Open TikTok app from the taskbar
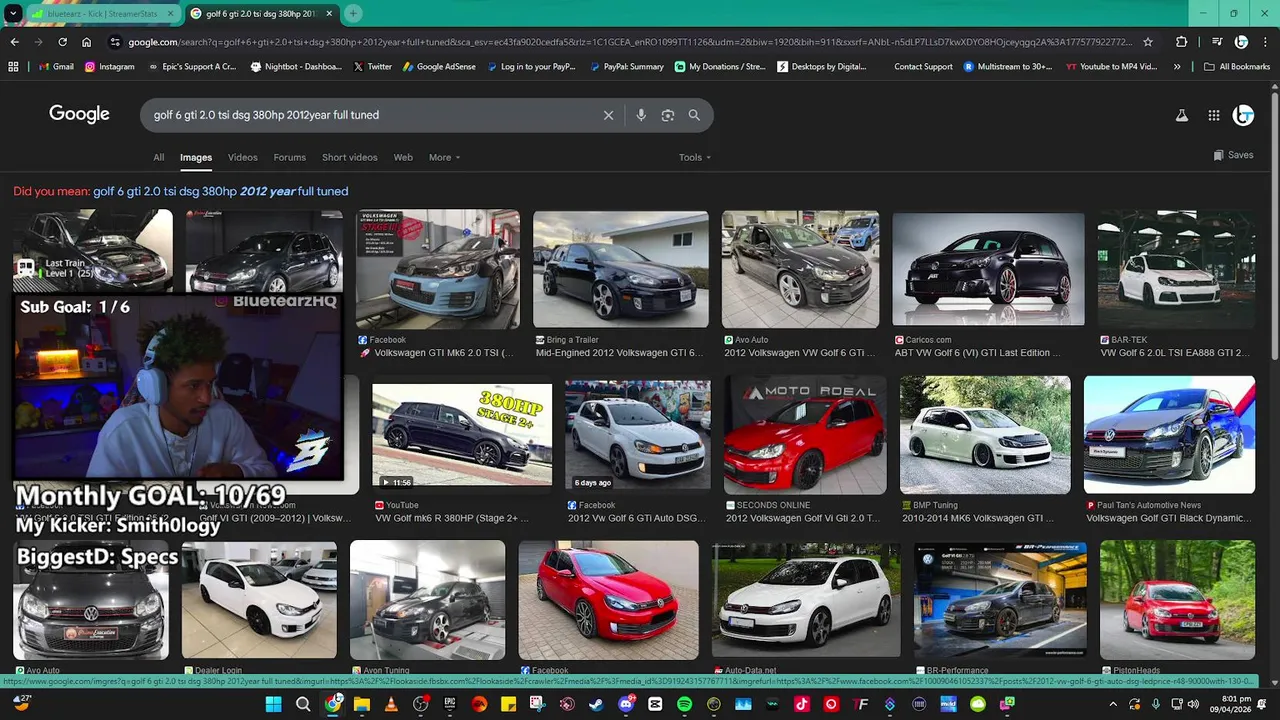 tap(802, 704)
